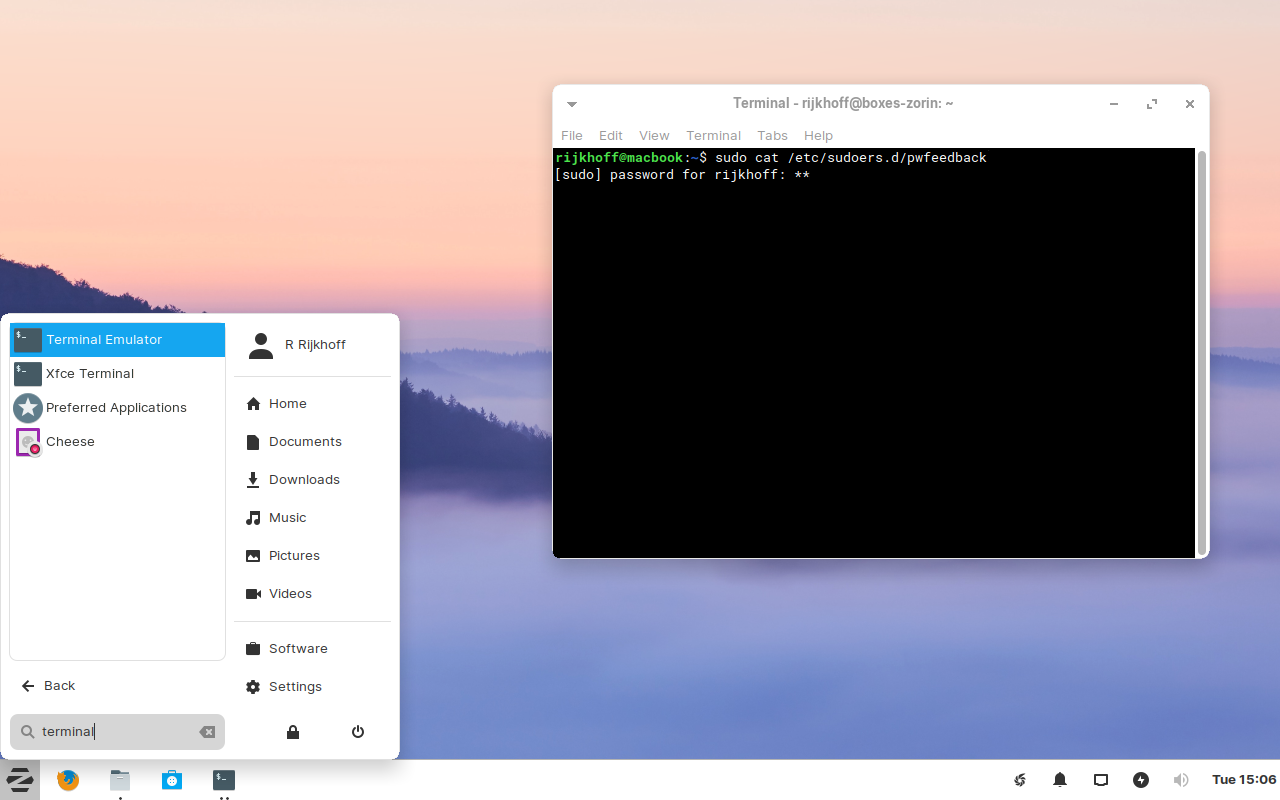Open the View menu in the Terminal window

click(x=654, y=136)
